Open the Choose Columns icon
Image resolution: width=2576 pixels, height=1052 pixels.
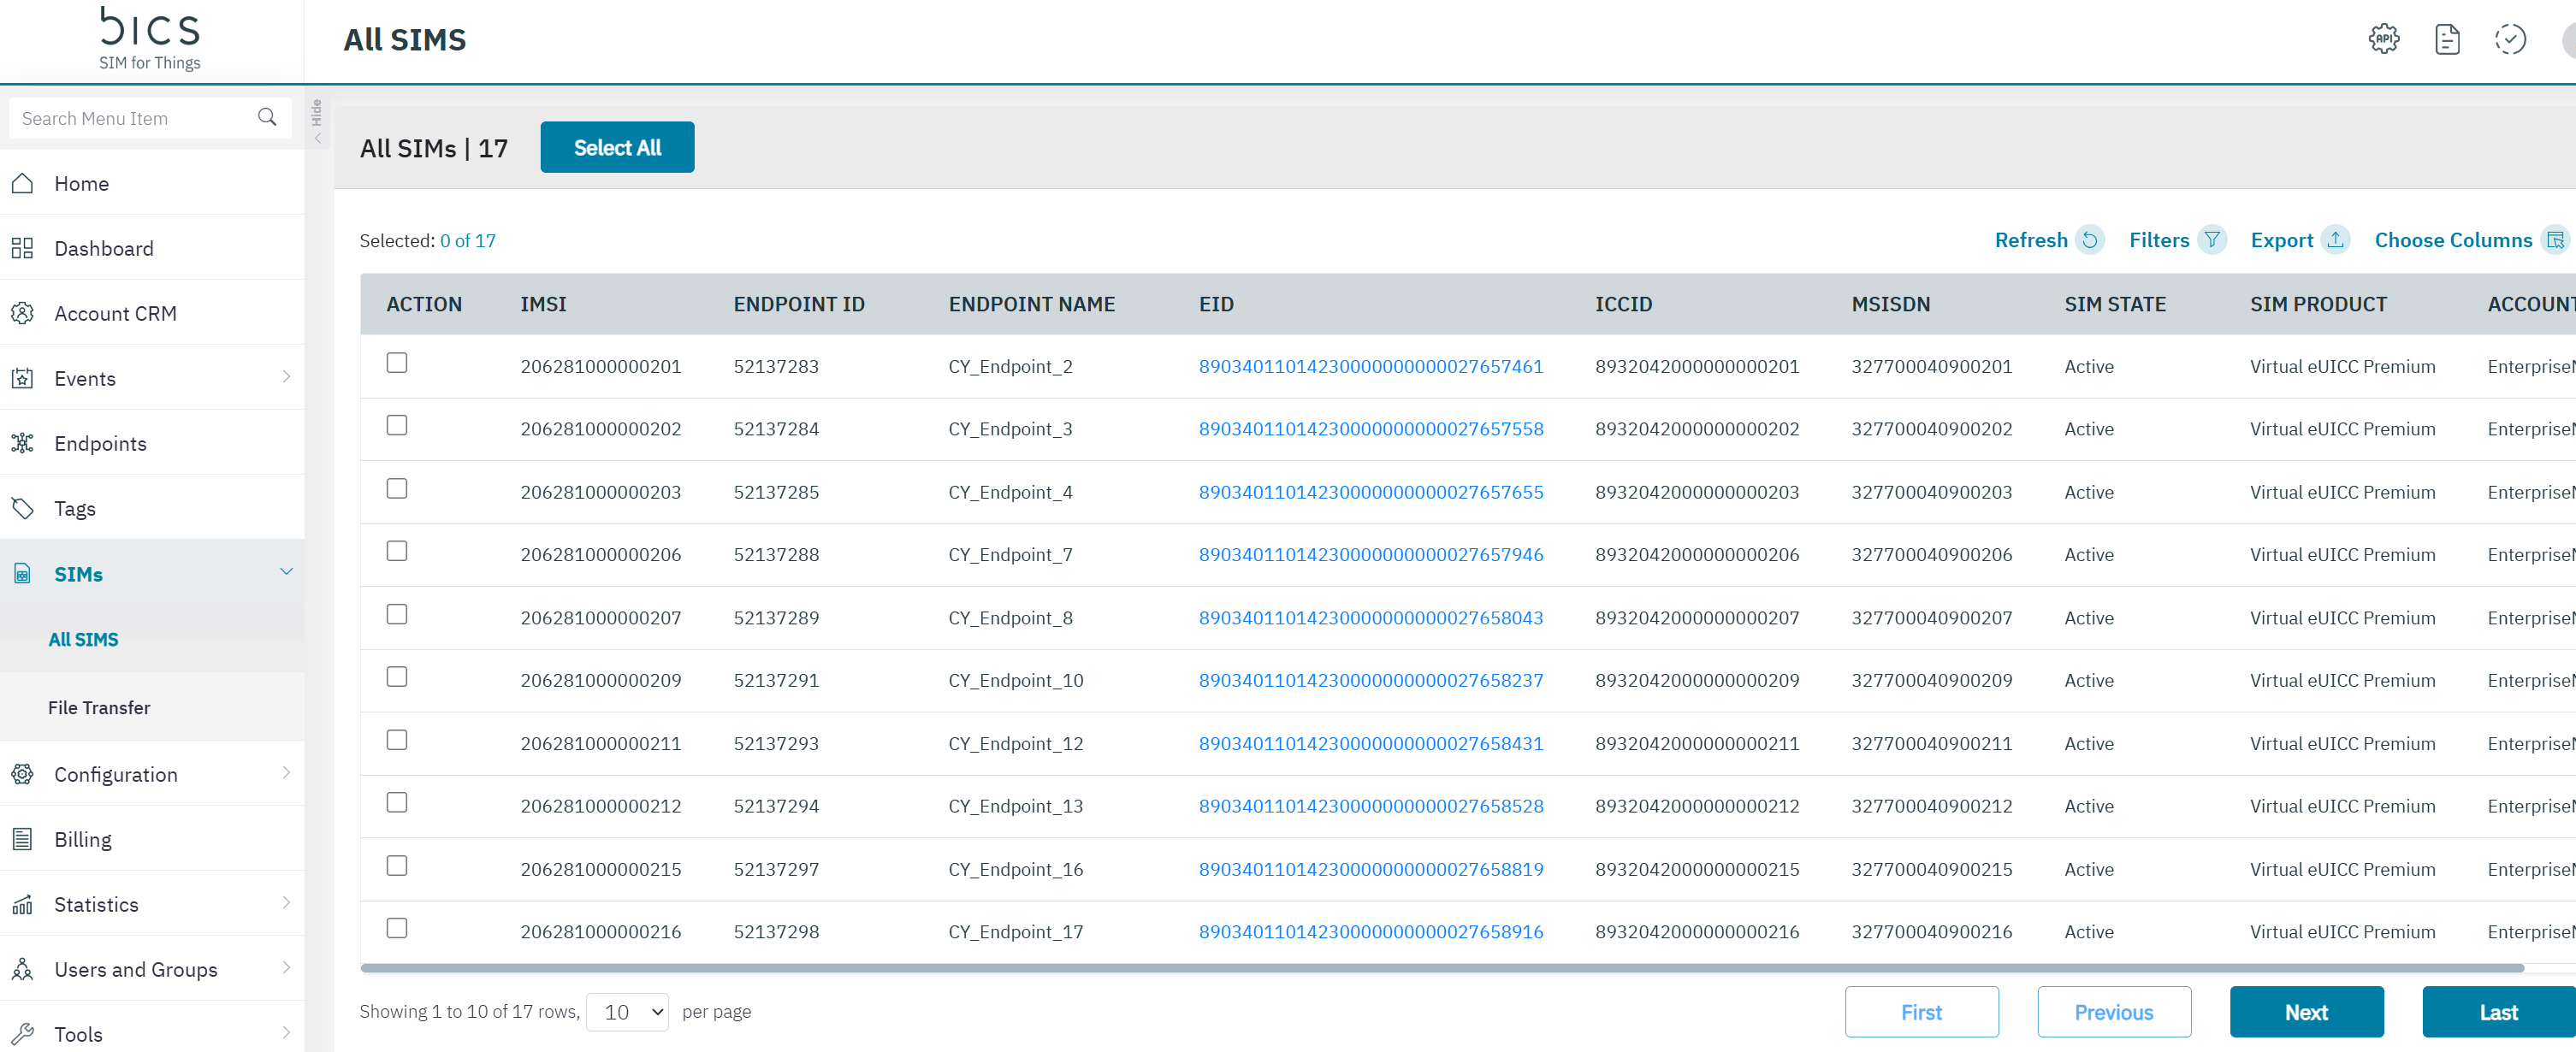click(2555, 240)
